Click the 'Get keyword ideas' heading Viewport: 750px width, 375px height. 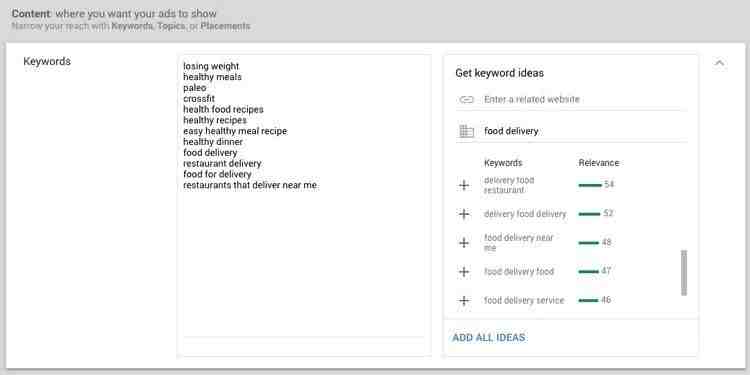click(499, 73)
